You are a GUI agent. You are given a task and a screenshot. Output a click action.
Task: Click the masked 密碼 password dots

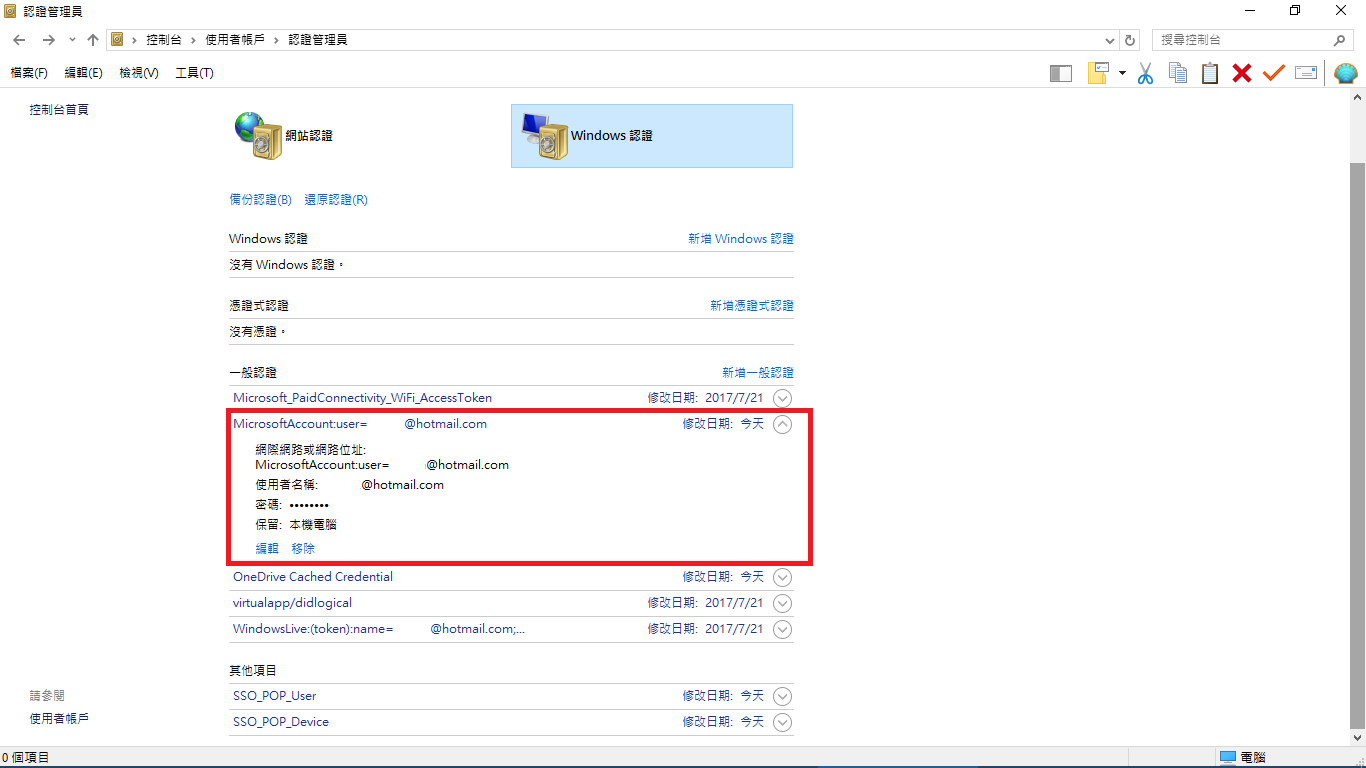[309, 505]
